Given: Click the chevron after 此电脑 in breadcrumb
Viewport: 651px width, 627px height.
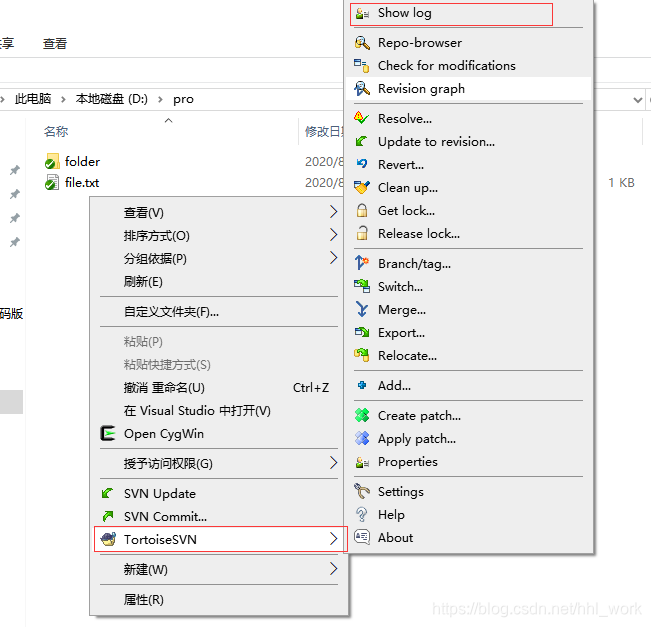Looking at the screenshot, I should pyautogui.click(x=64, y=99).
